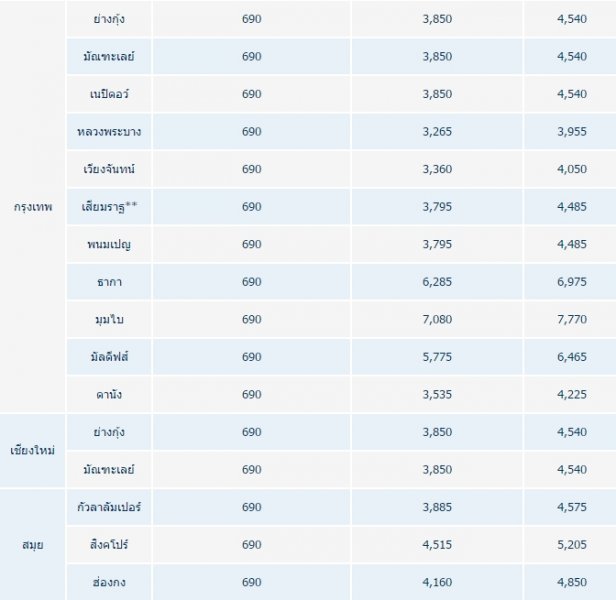This screenshot has height=600, width=616.
Task: Click the ดานัง destination cell
Action: pos(110,394)
